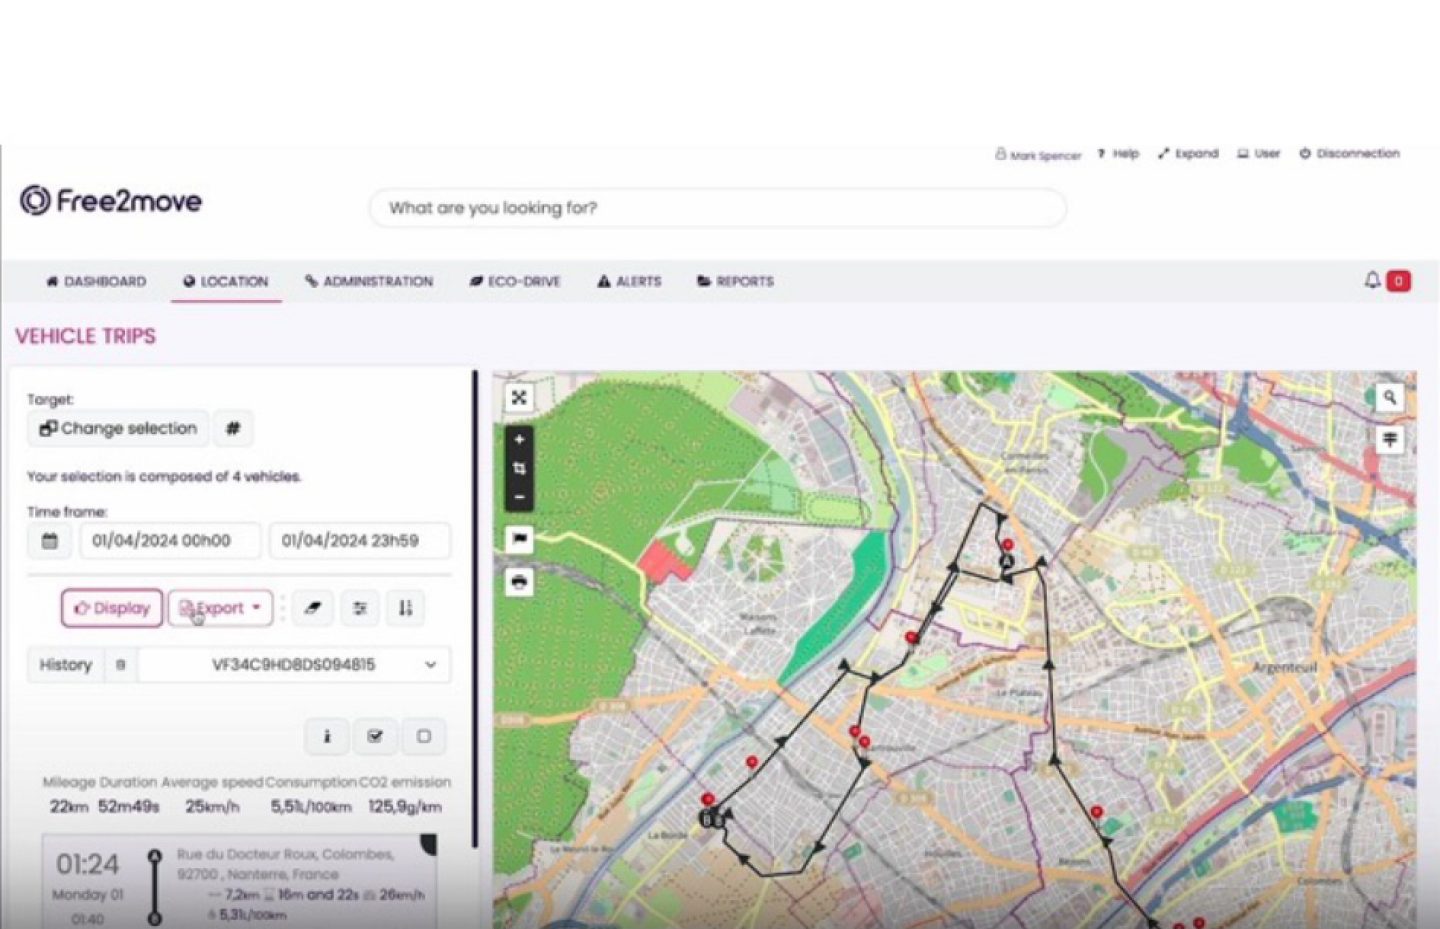Deselect trips using the empty square toggle

(423, 736)
